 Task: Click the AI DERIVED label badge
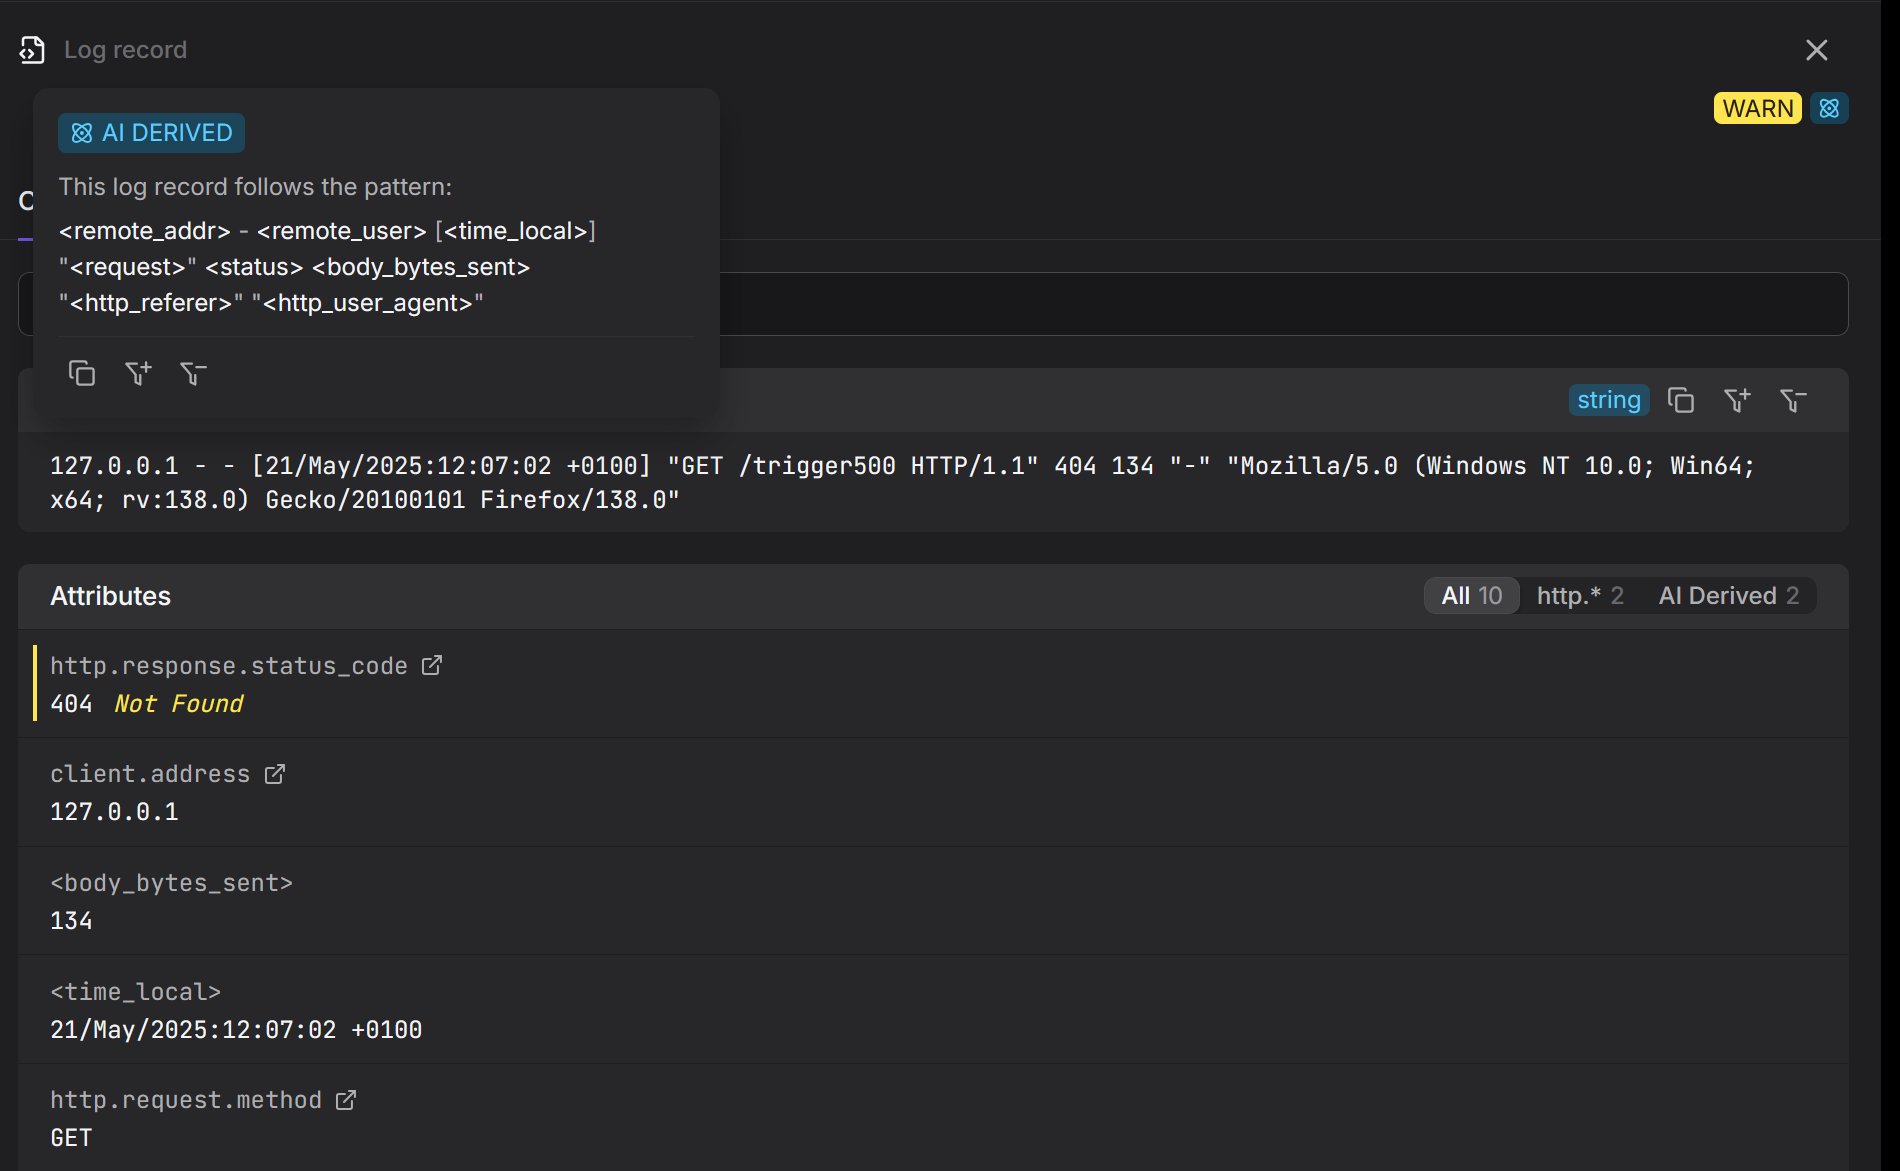[x=152, y=133]
